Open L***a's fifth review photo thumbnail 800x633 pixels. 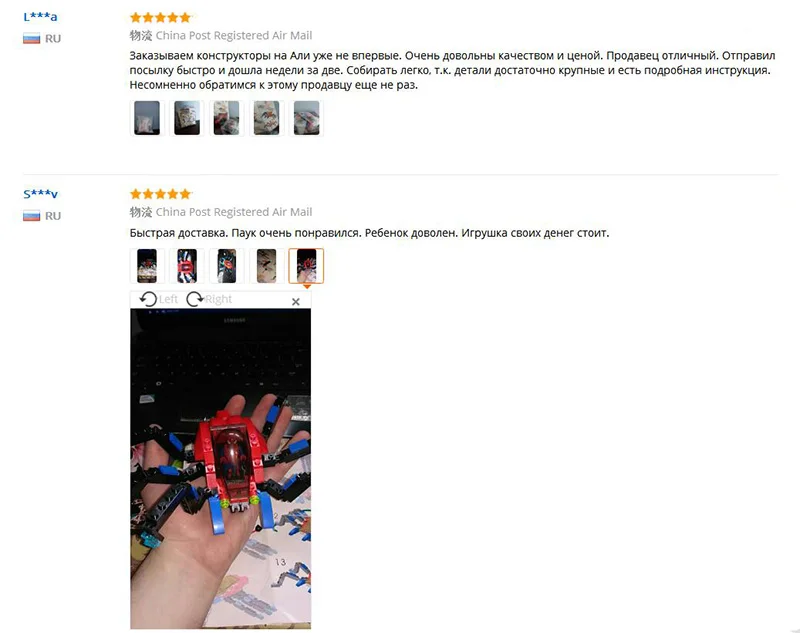click(x=306, y=118)
